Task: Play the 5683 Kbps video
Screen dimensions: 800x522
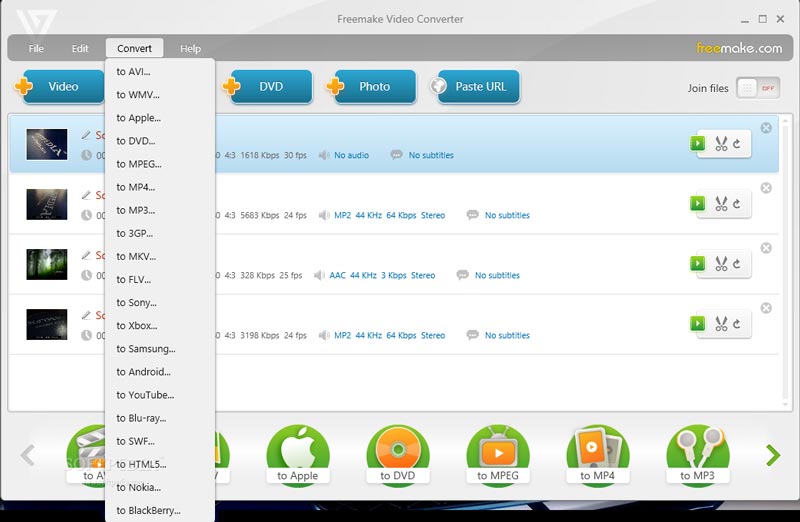Action: coord(697,204)
